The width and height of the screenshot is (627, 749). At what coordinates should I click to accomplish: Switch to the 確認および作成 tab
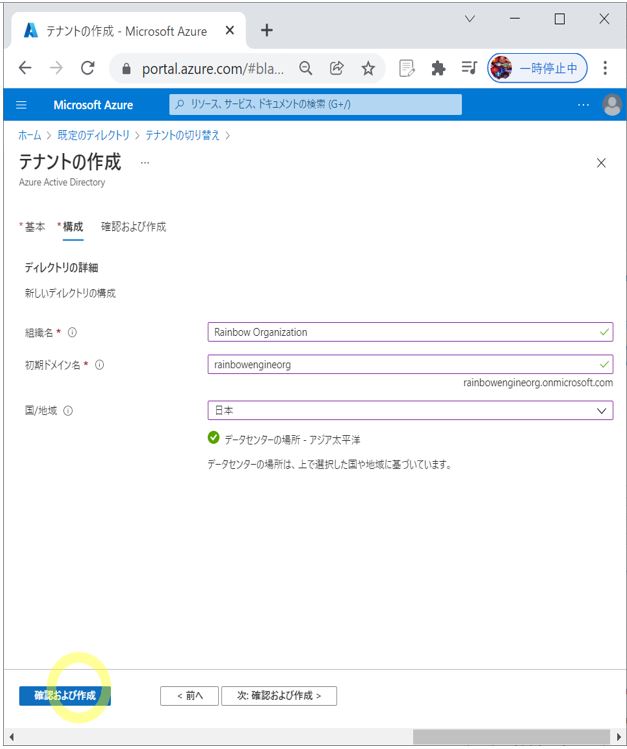[134, 227]
